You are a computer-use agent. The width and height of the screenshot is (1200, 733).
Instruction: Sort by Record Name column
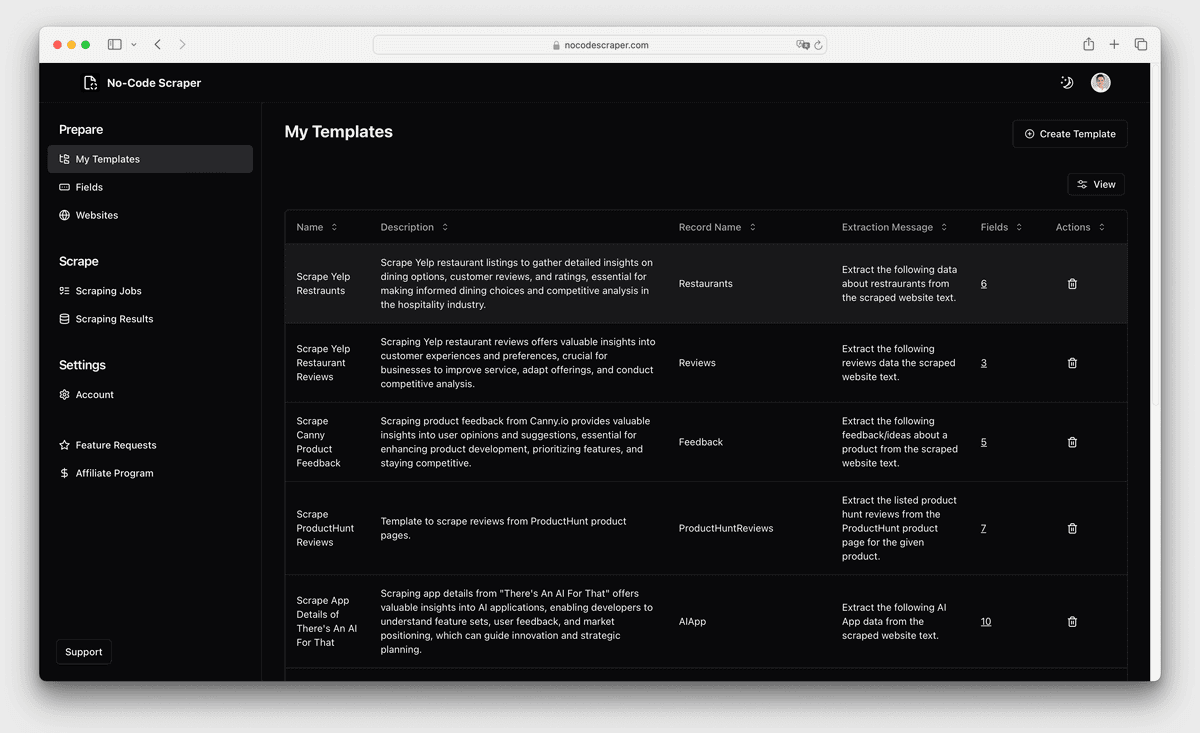[716, 227]
